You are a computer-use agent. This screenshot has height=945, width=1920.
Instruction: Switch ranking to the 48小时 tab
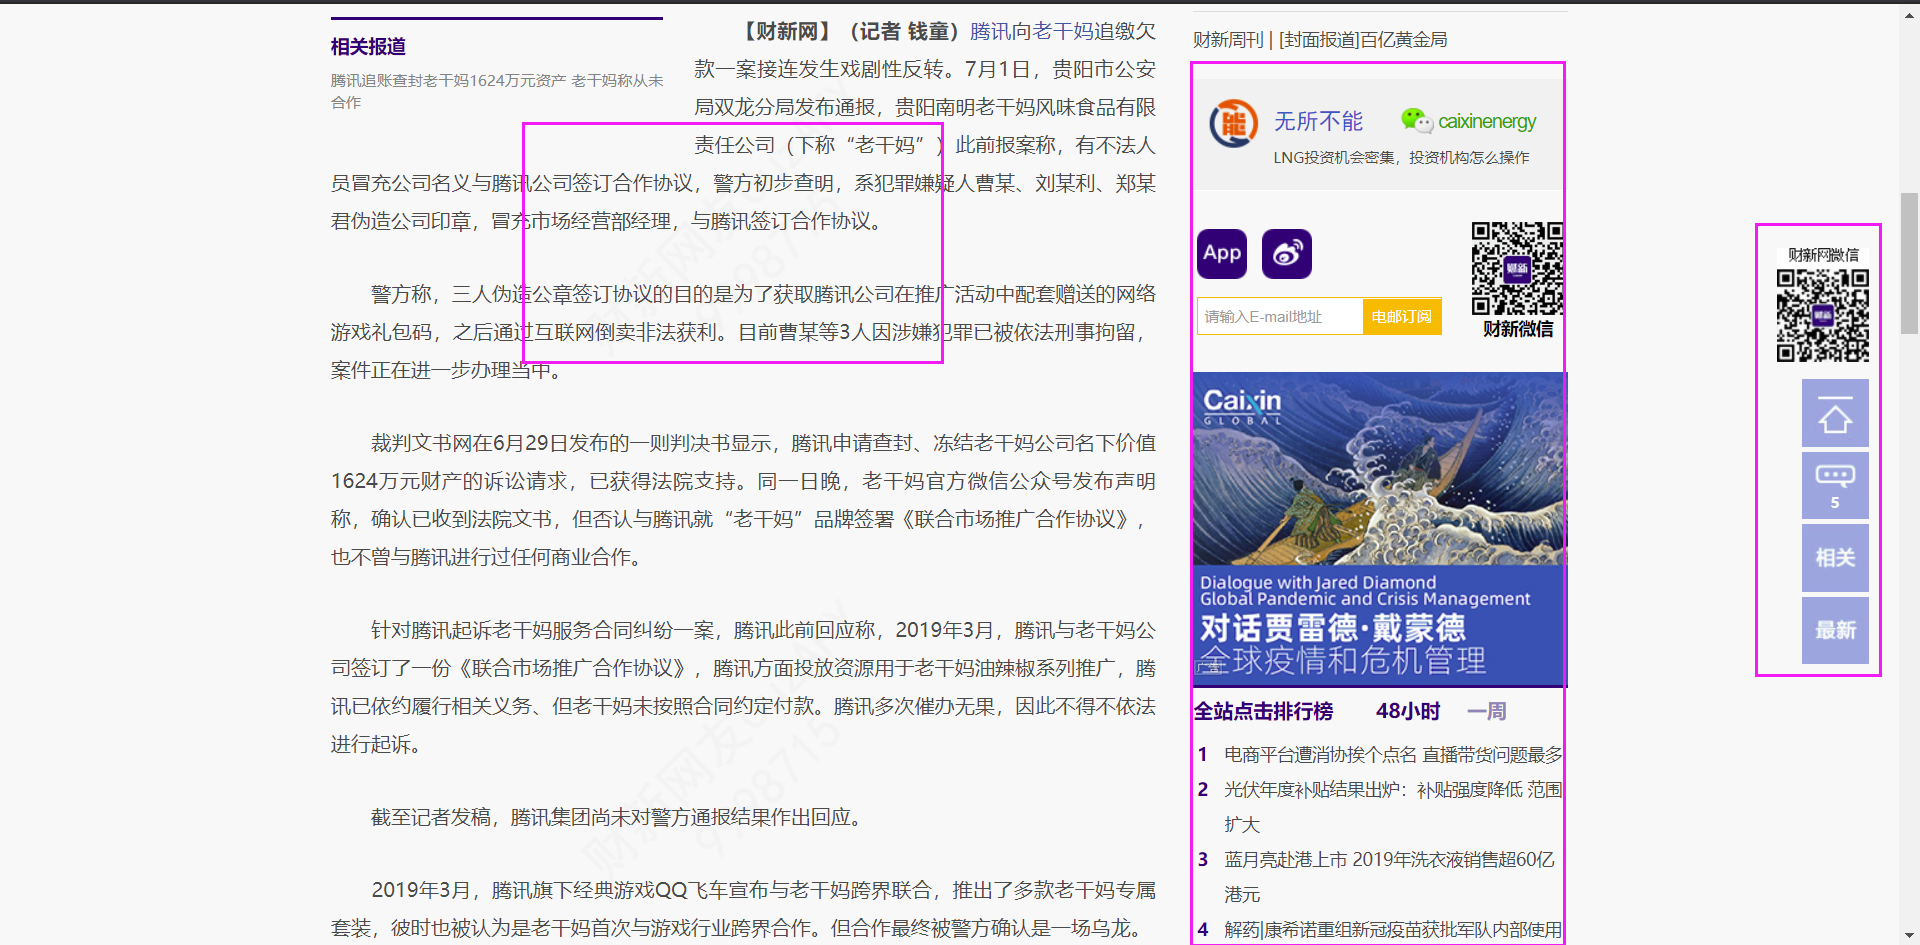(1408, 711)
